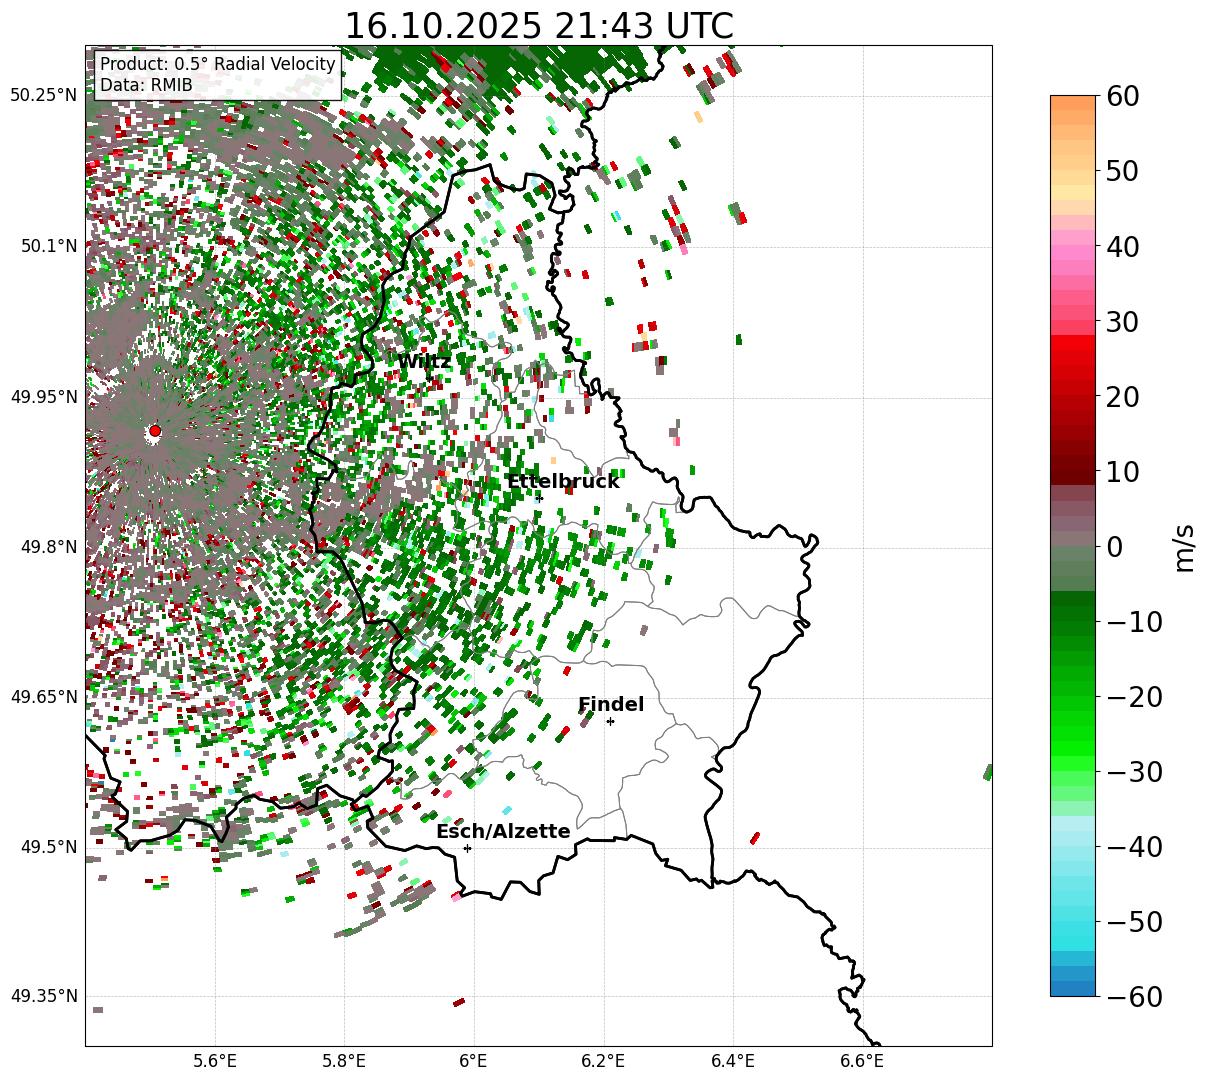1207x1081 pixels.
Task: Click the 49.65°N latitude label
Action: 43,697
